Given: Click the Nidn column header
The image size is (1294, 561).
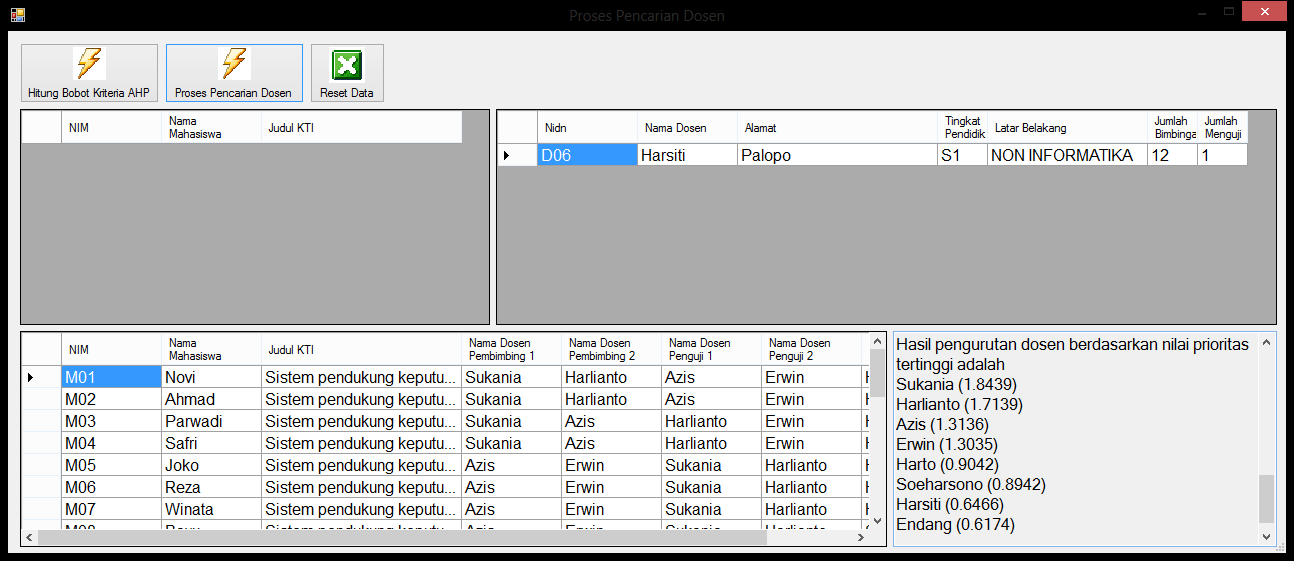Looking at the screenshot, I should coord(586,128).
